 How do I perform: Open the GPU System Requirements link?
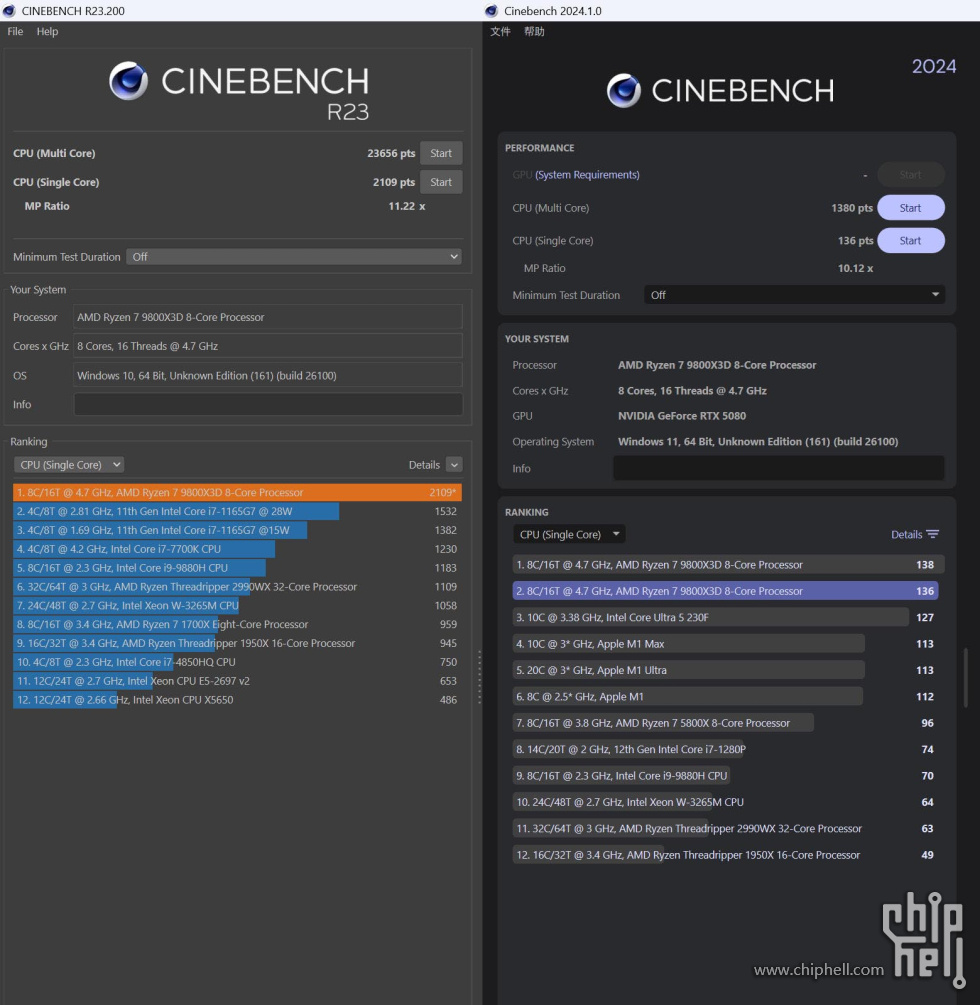coord(587,175)
